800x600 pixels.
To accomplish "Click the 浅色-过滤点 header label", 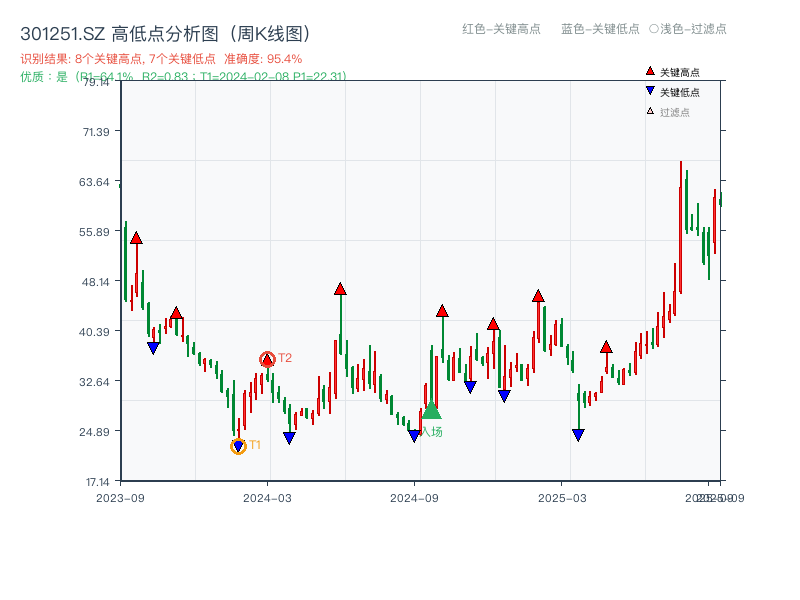I will coord(688,29).
